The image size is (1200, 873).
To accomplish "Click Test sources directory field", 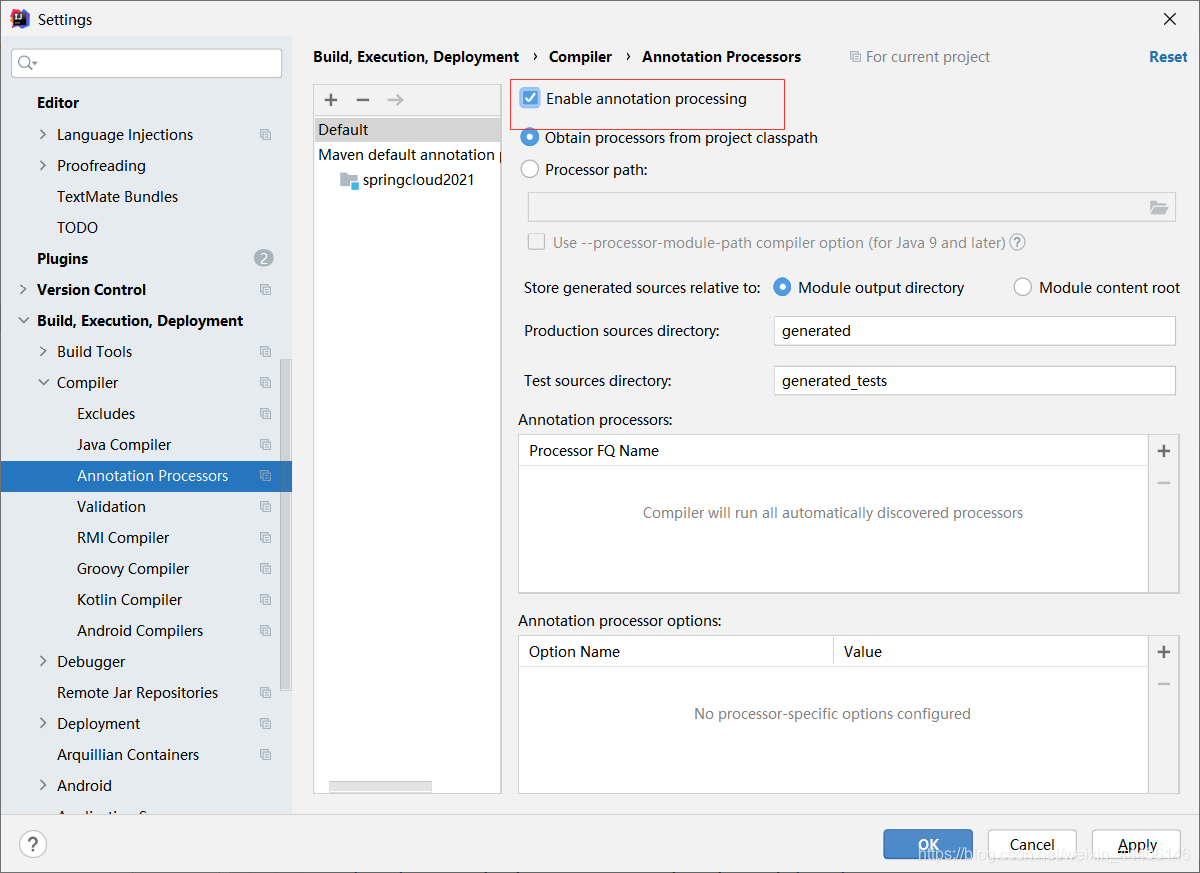I will click(975, 381).
